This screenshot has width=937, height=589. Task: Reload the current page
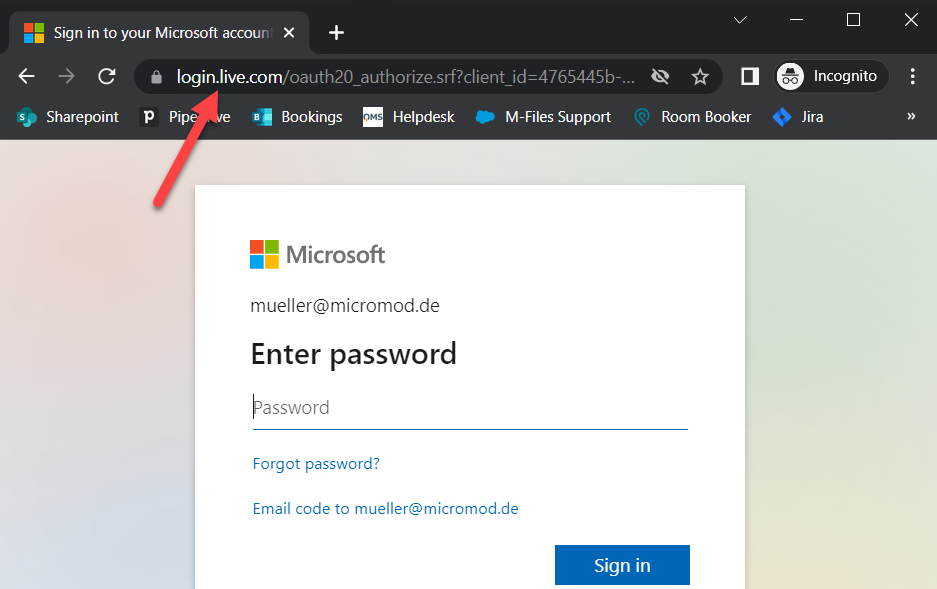[106, 76]
